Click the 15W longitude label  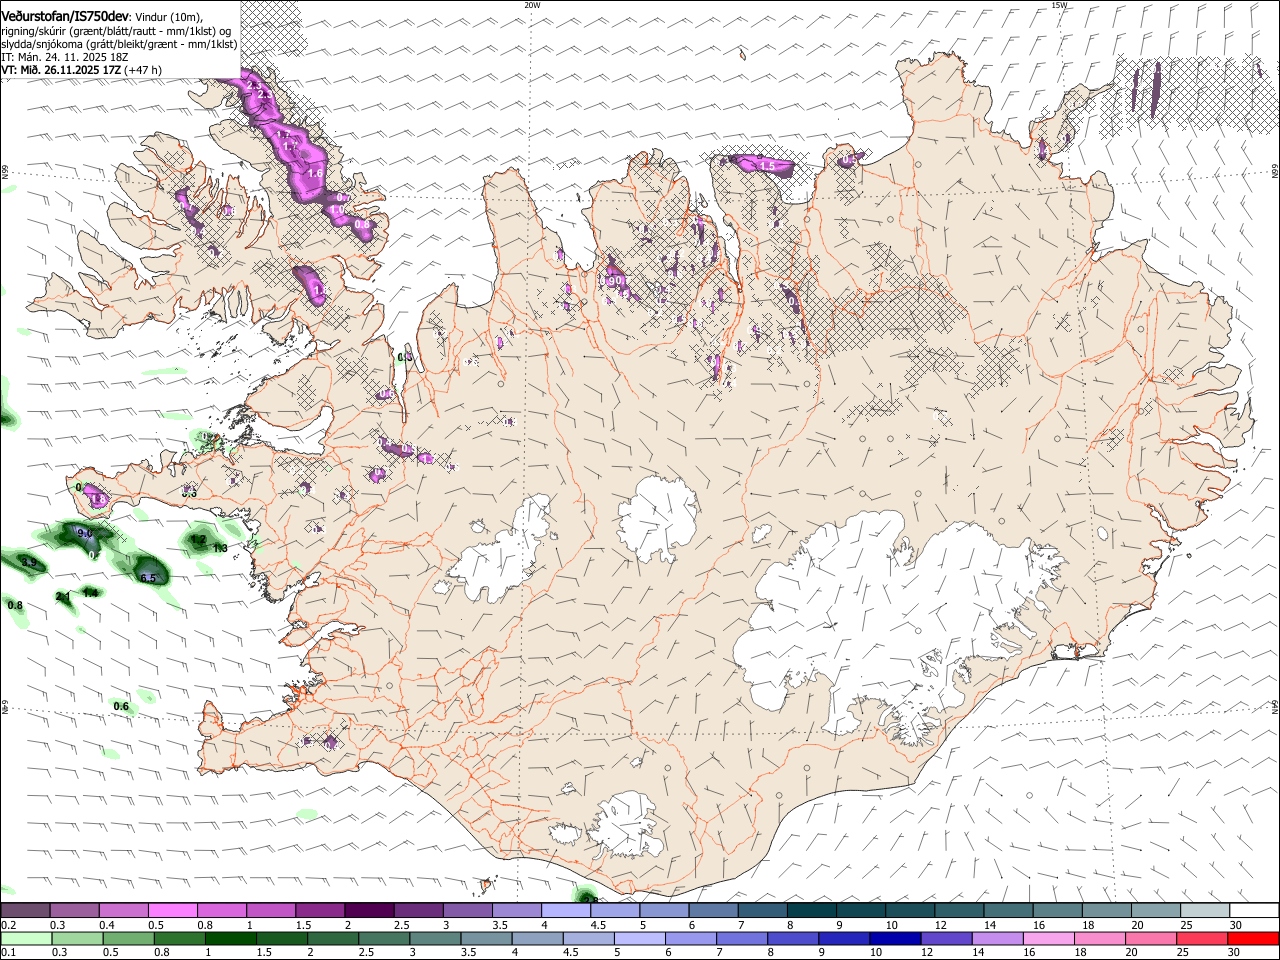point(1059,5)
